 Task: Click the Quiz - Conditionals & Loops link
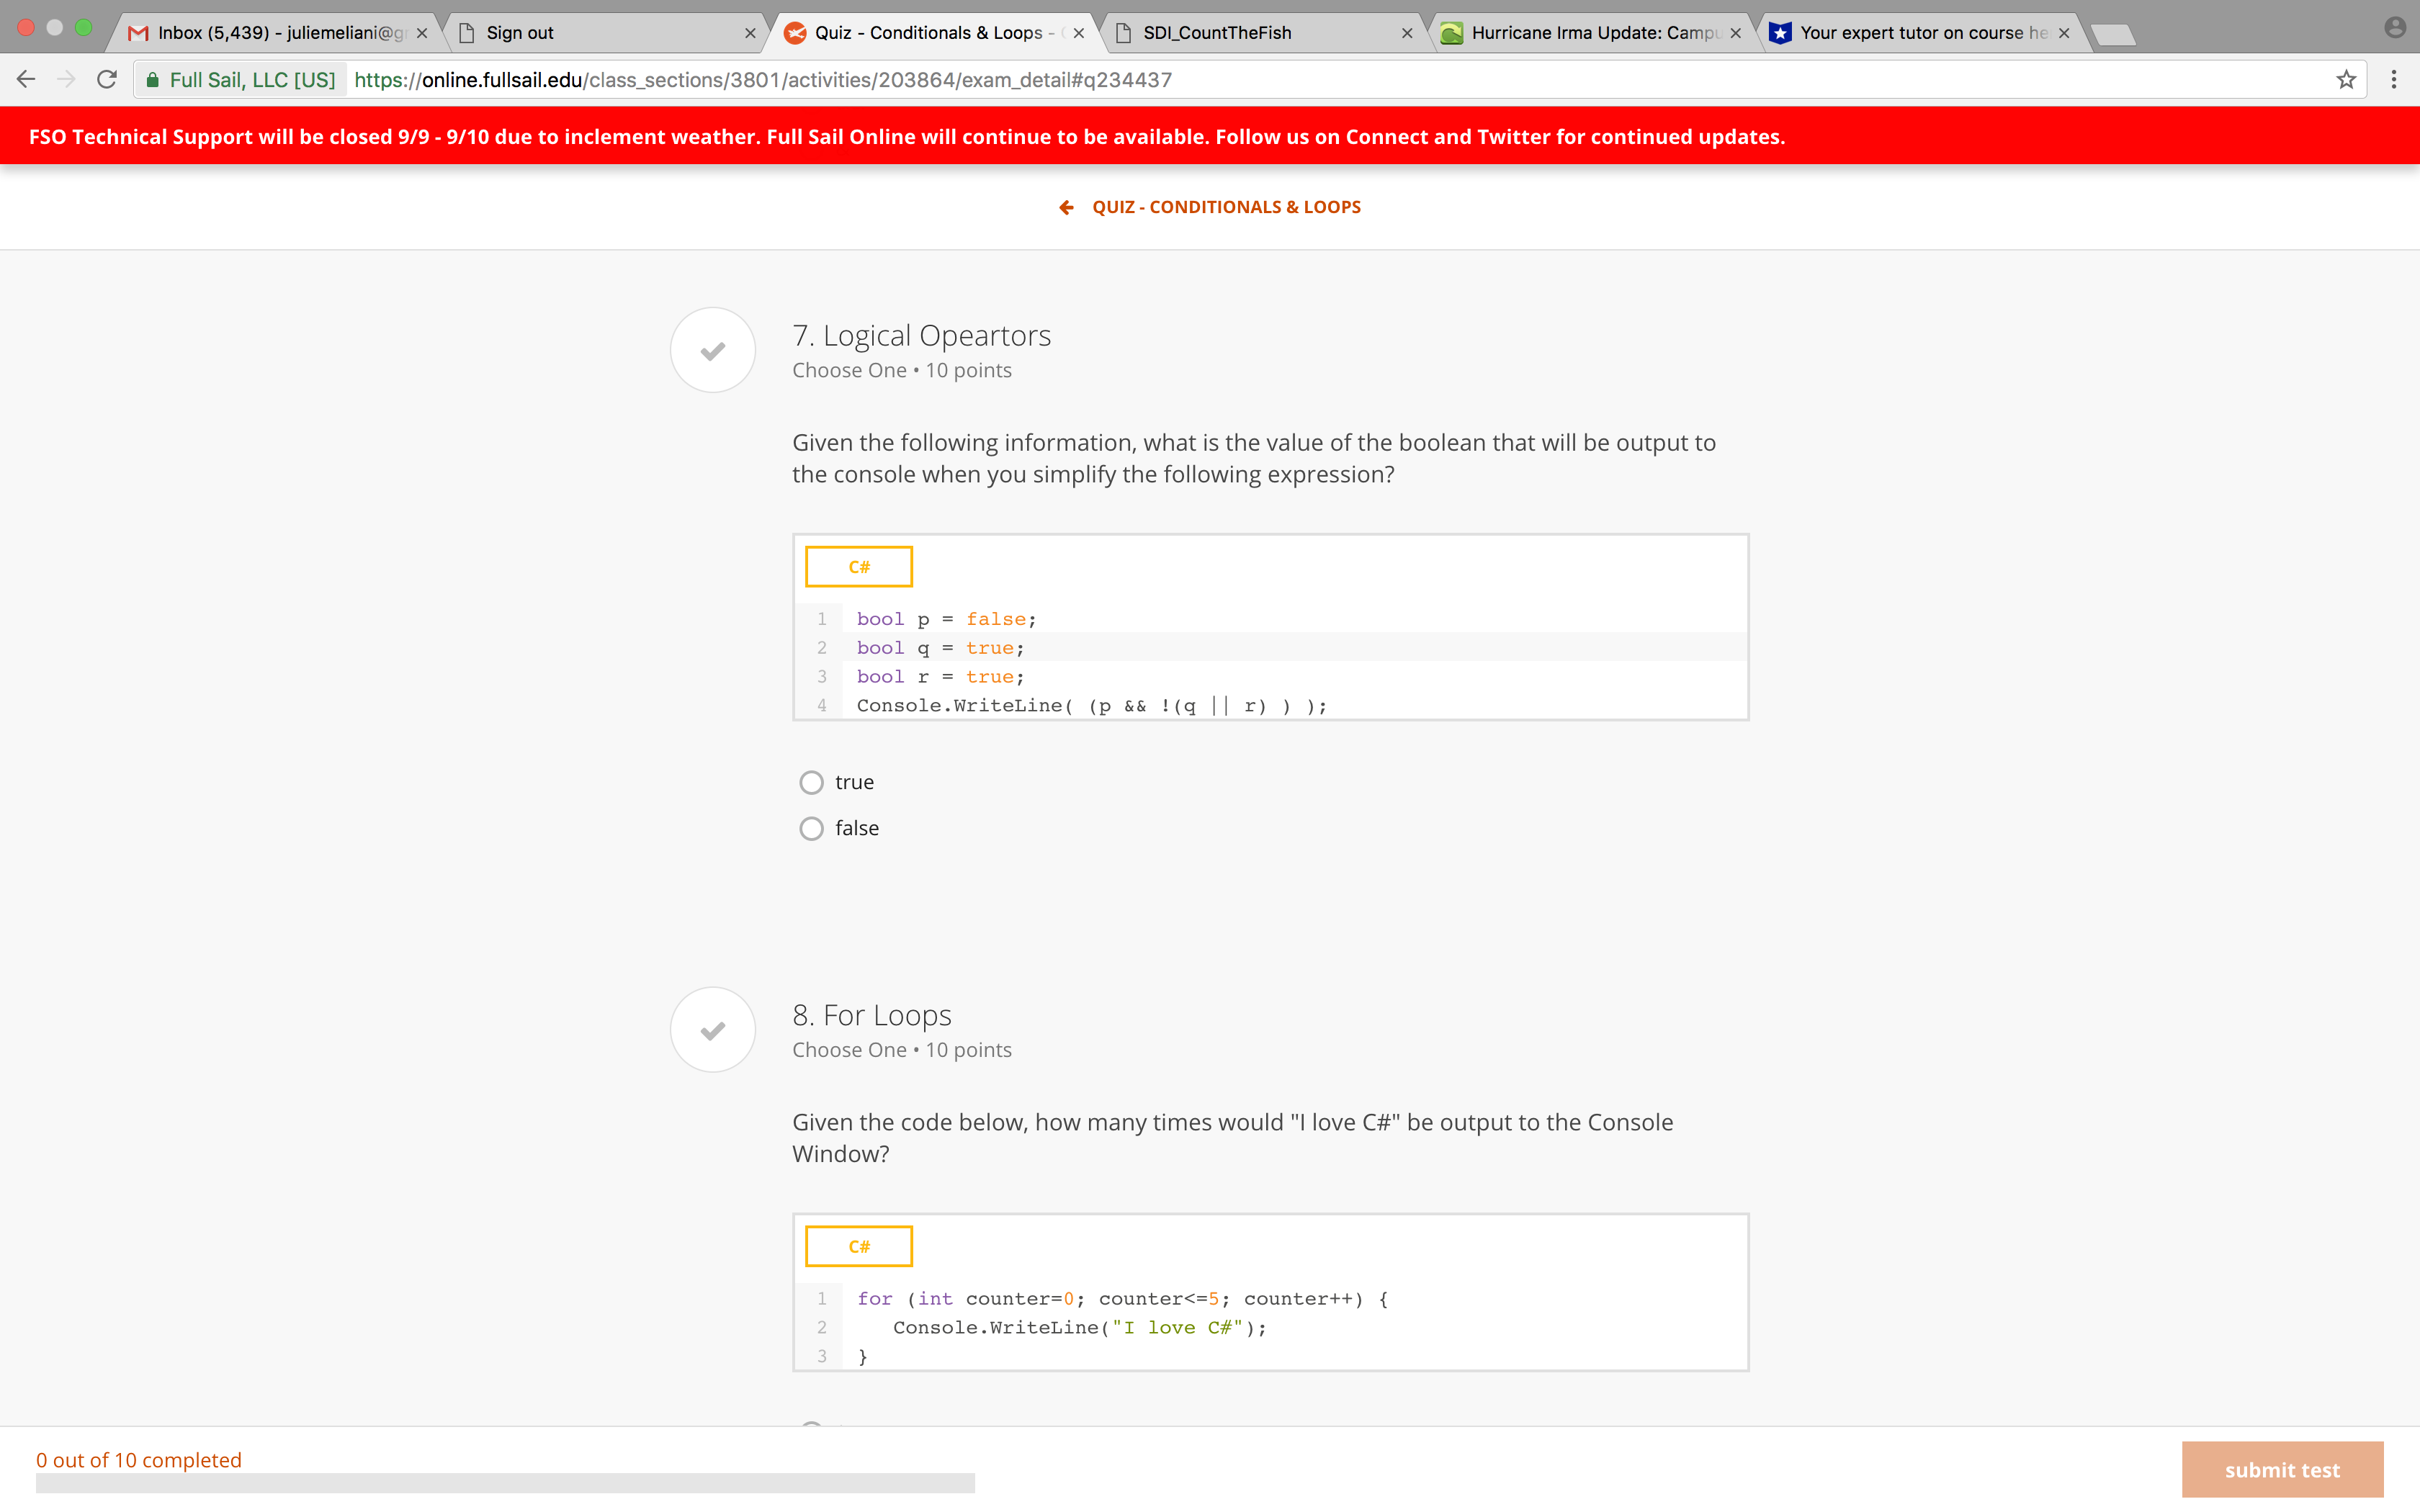1226,207
